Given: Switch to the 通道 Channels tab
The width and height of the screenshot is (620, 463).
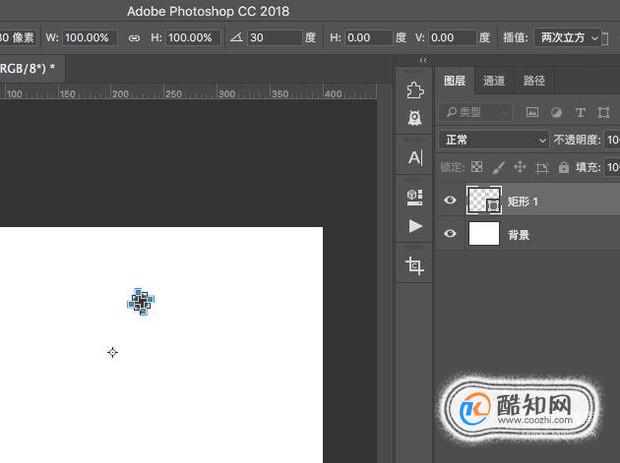Looking at the screenshot, I should click(x=494, y=81).
